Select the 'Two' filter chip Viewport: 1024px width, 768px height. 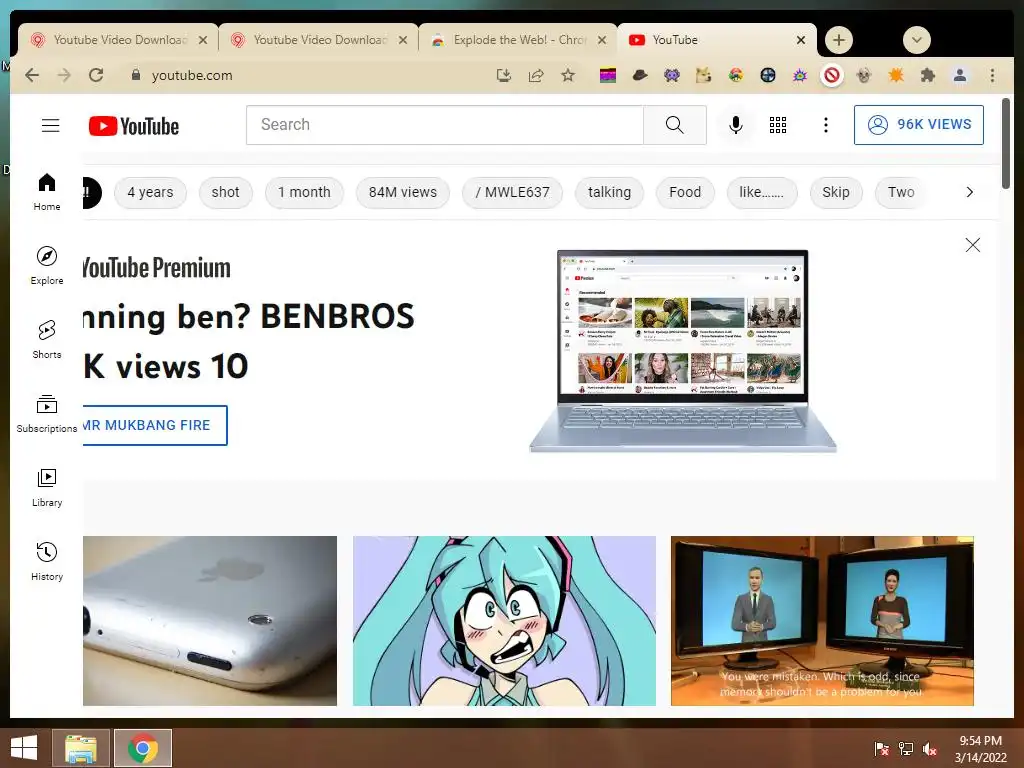[901, 192]
